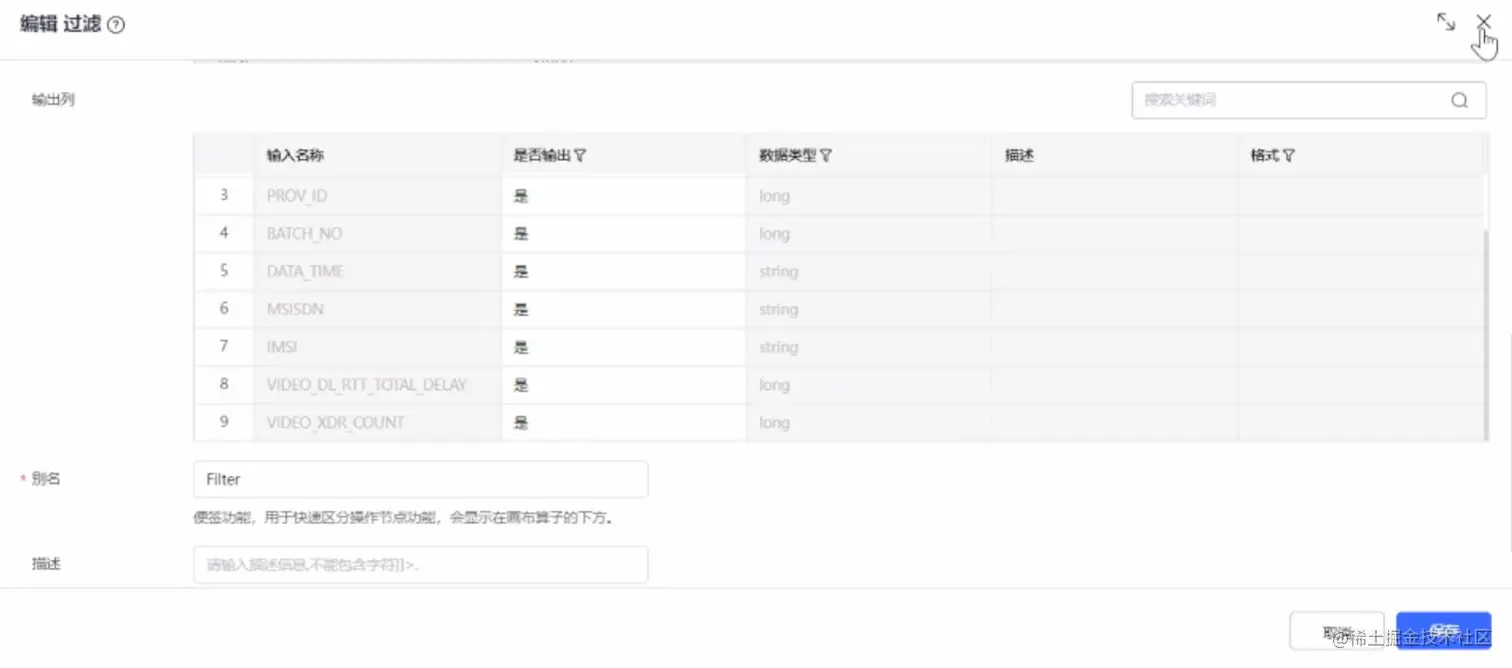Click the 描述 cell of MSISDN row

1114,310
